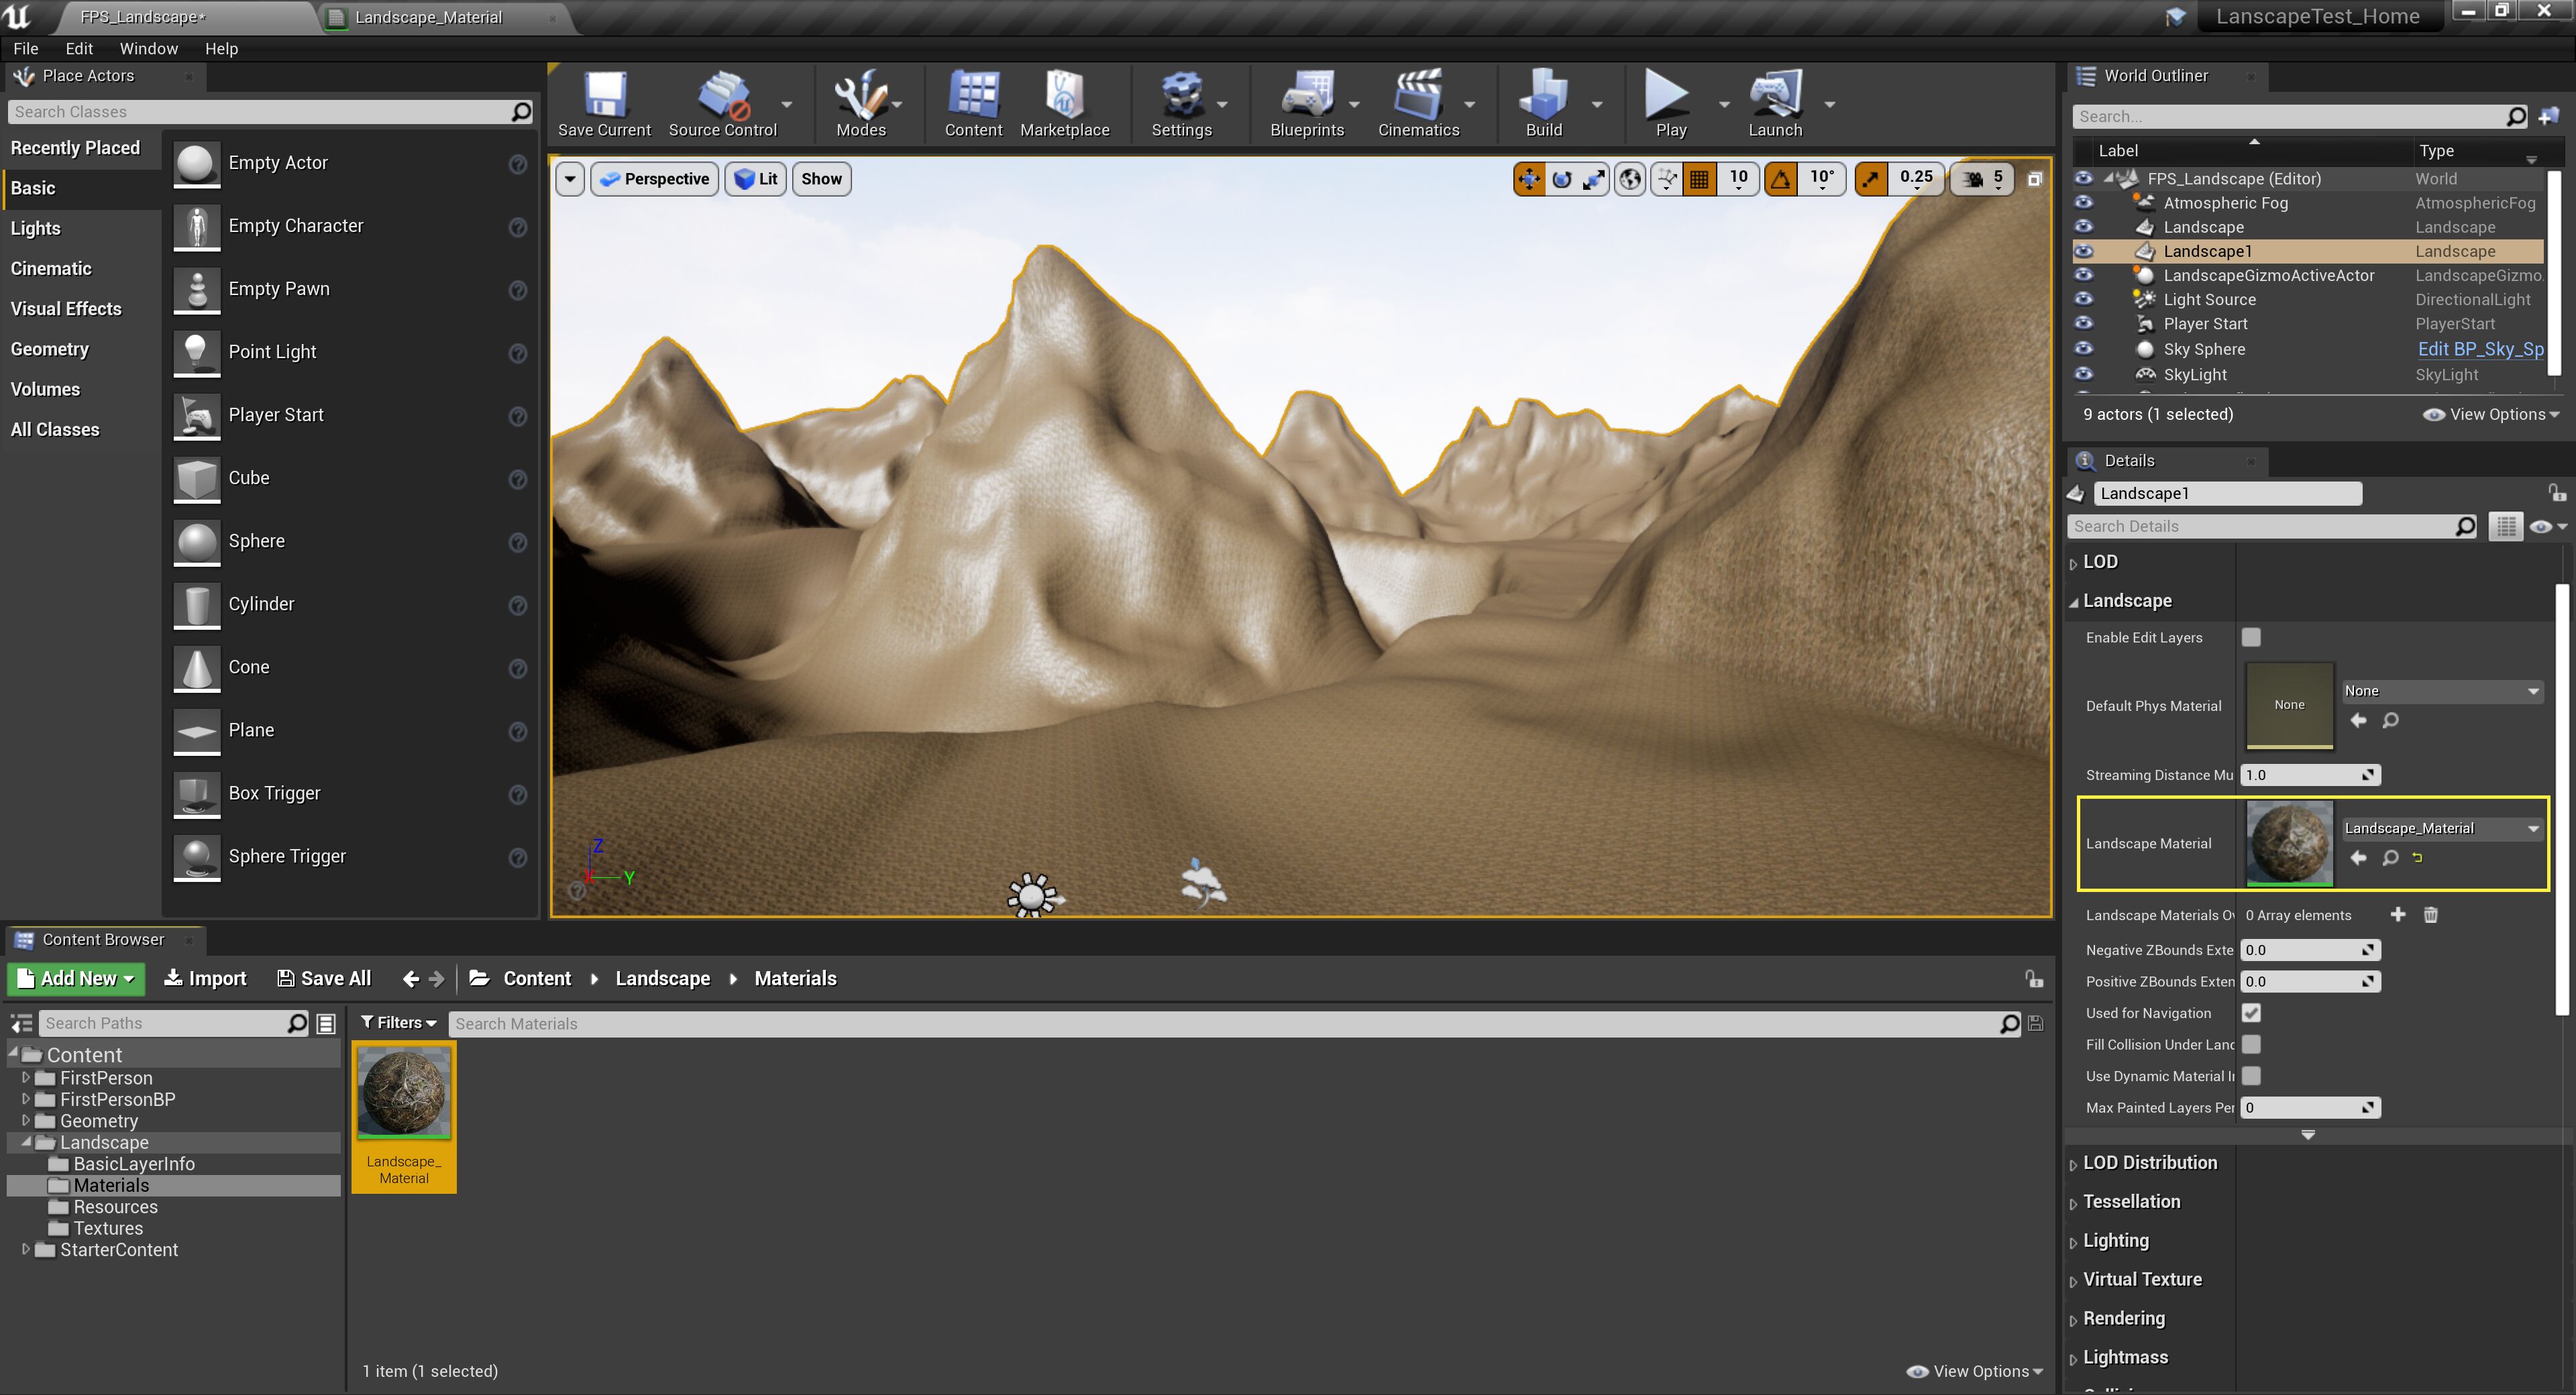Viewport: 2576px width, 1395px height.
Task: Toggle visibility of Atmospheric Fog actor
Action: [2084, 202]
